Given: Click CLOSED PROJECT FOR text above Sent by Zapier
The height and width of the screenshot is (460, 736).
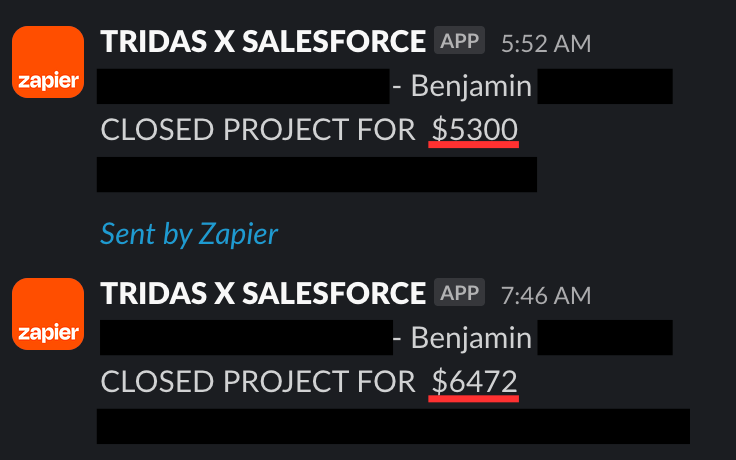Looking at the screenshot, I should [258, 130].
